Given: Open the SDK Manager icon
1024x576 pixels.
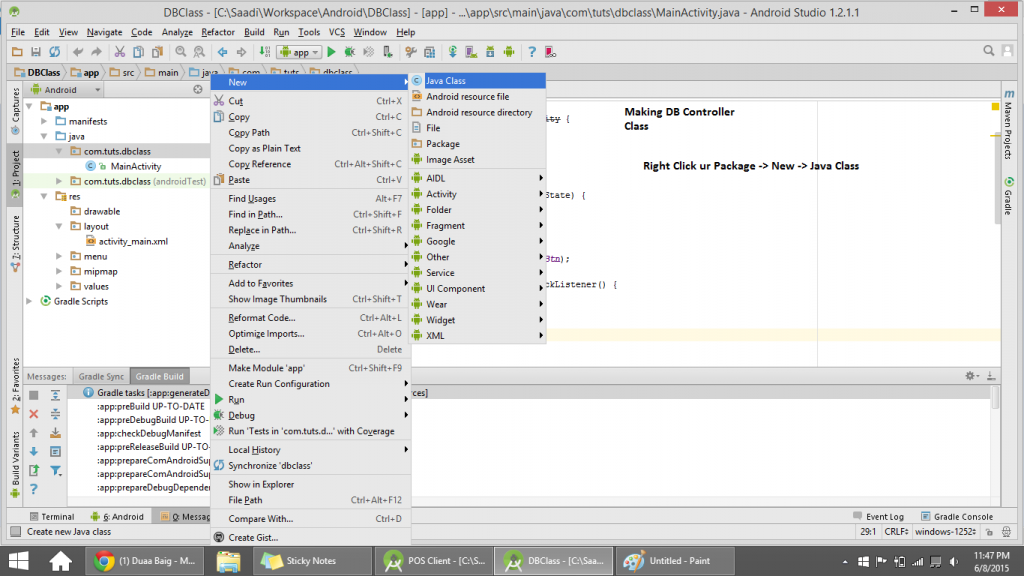Looking at the screenshot, I should (490, 51).
